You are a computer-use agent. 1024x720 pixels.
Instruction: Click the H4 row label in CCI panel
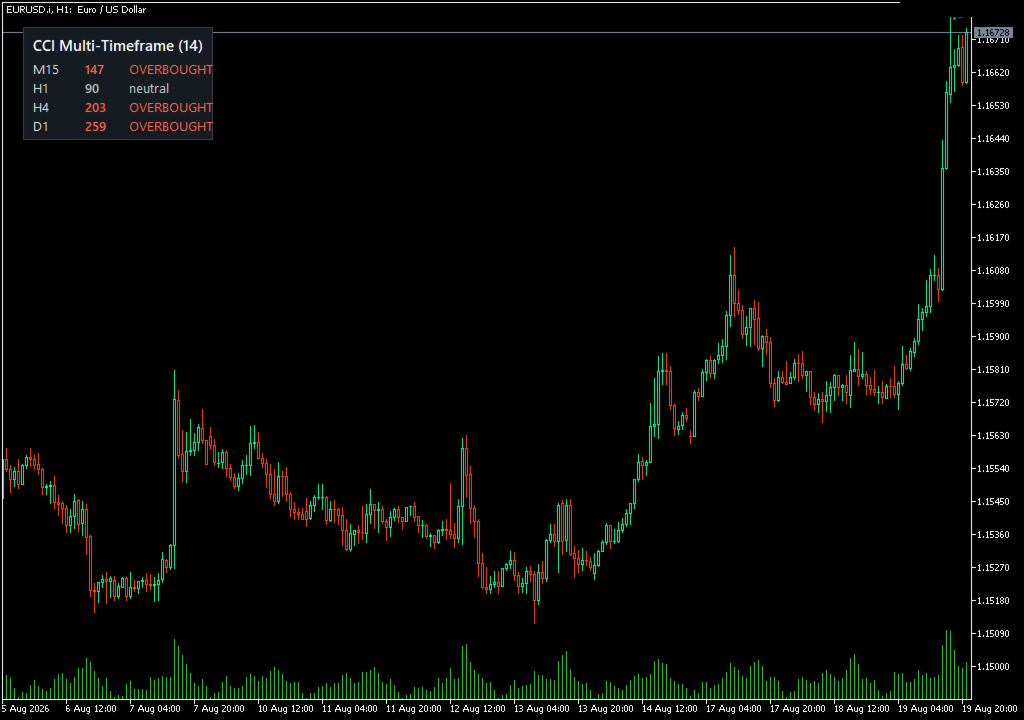click(40, 107)
